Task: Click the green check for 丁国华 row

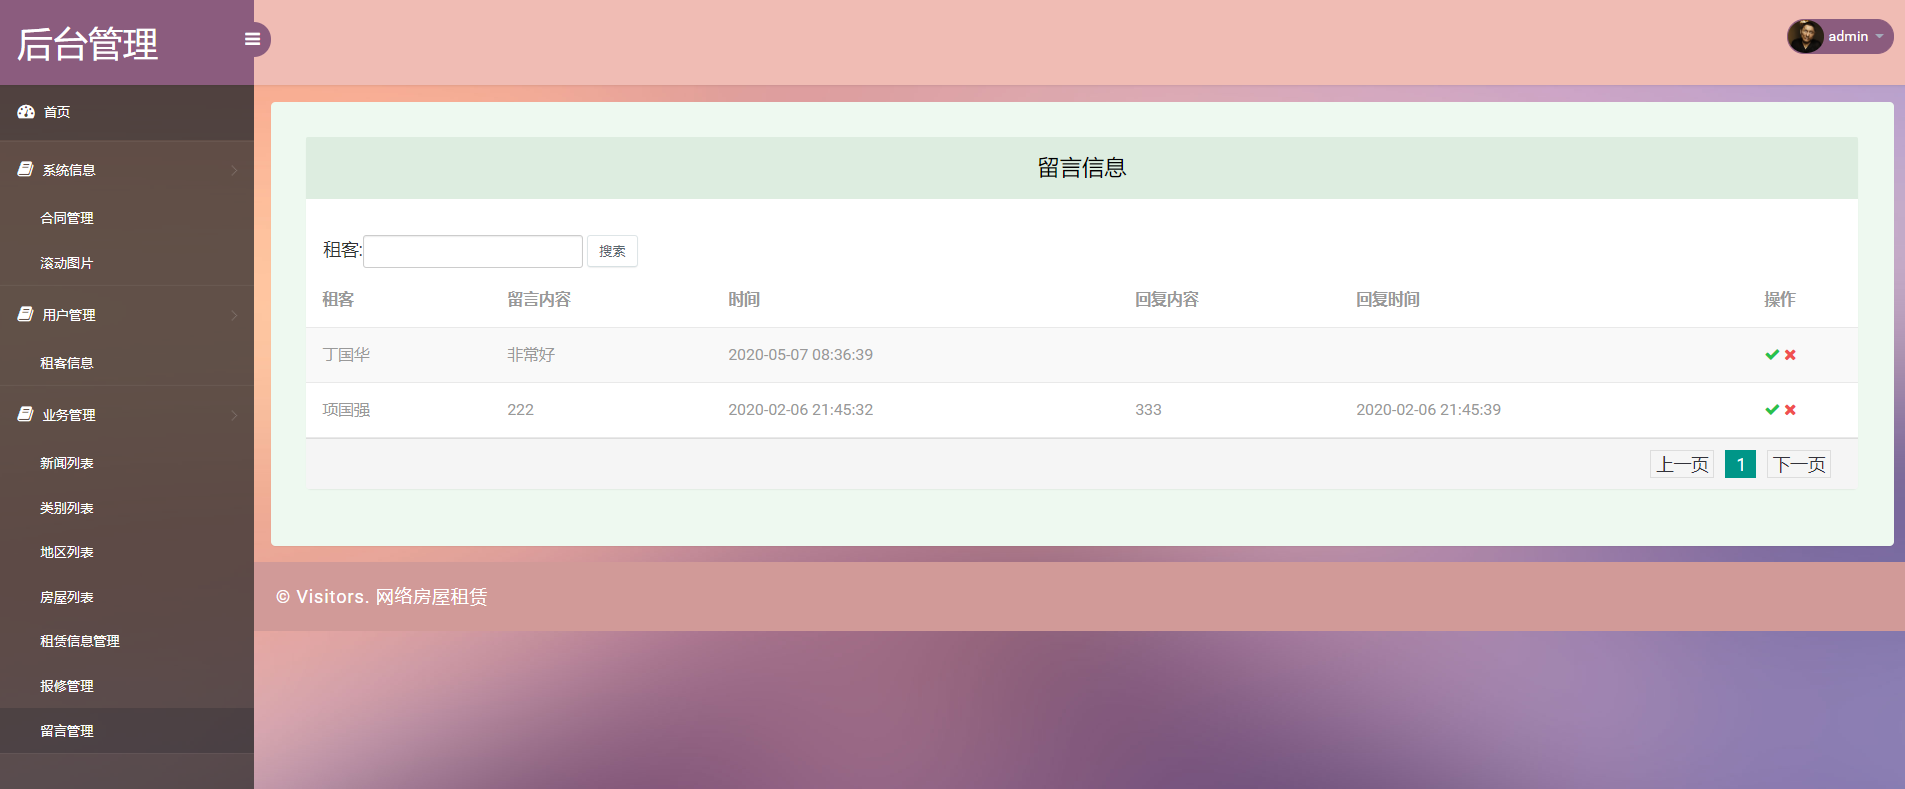Action: click(x=1772, y=355)
